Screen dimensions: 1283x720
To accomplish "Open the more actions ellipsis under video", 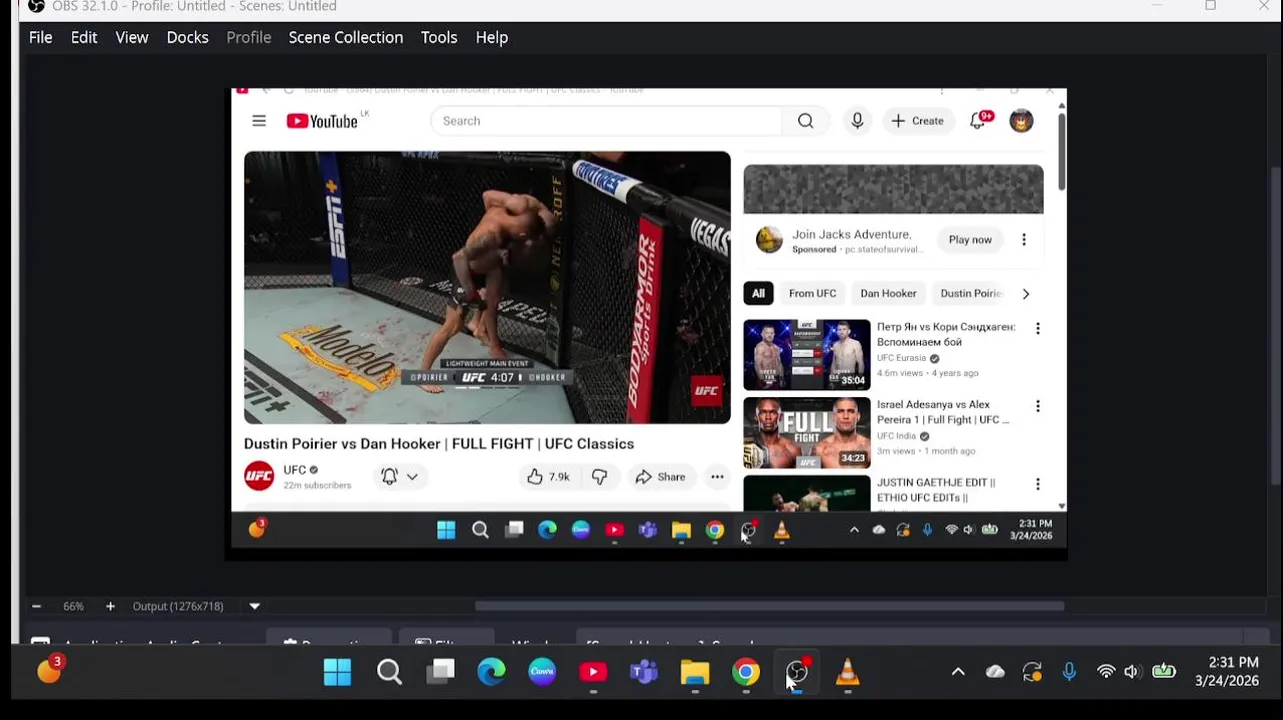I will click(717, 477).
